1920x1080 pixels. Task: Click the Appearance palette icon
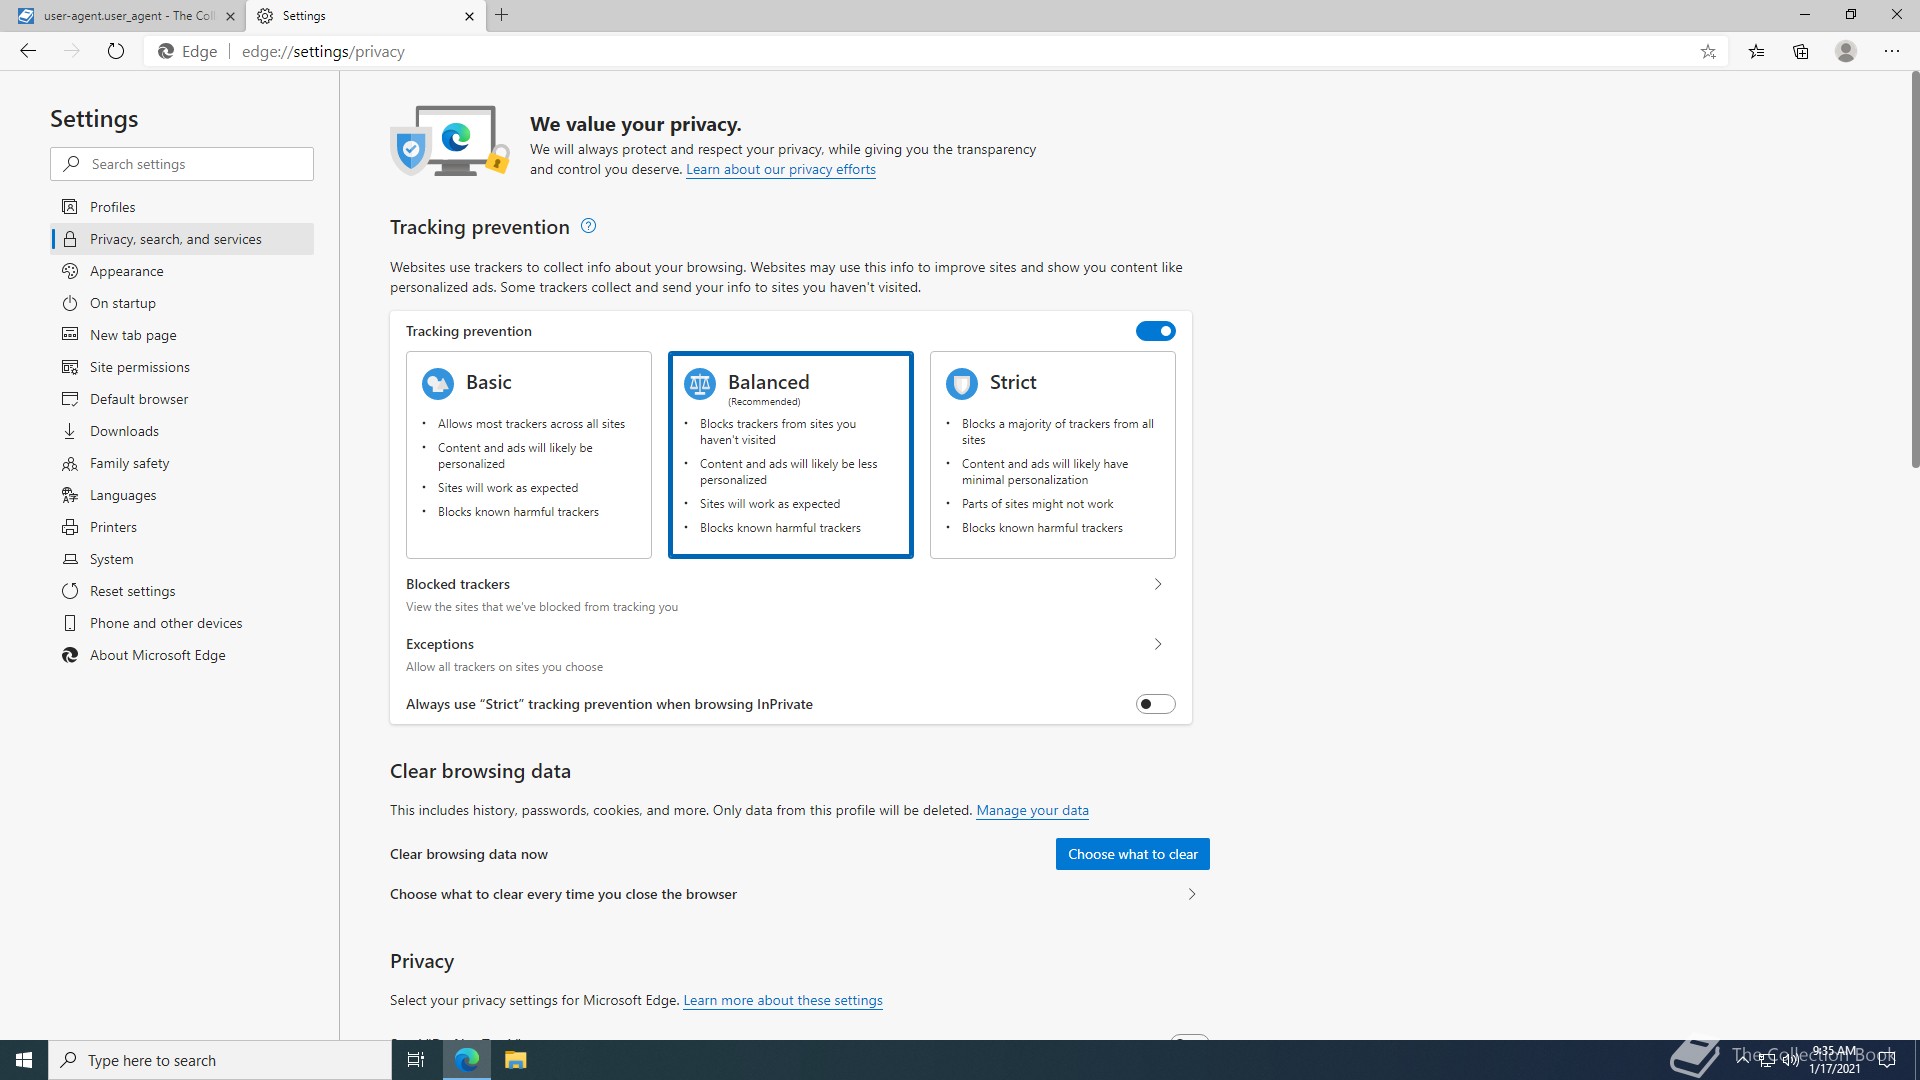click(70, 271)
